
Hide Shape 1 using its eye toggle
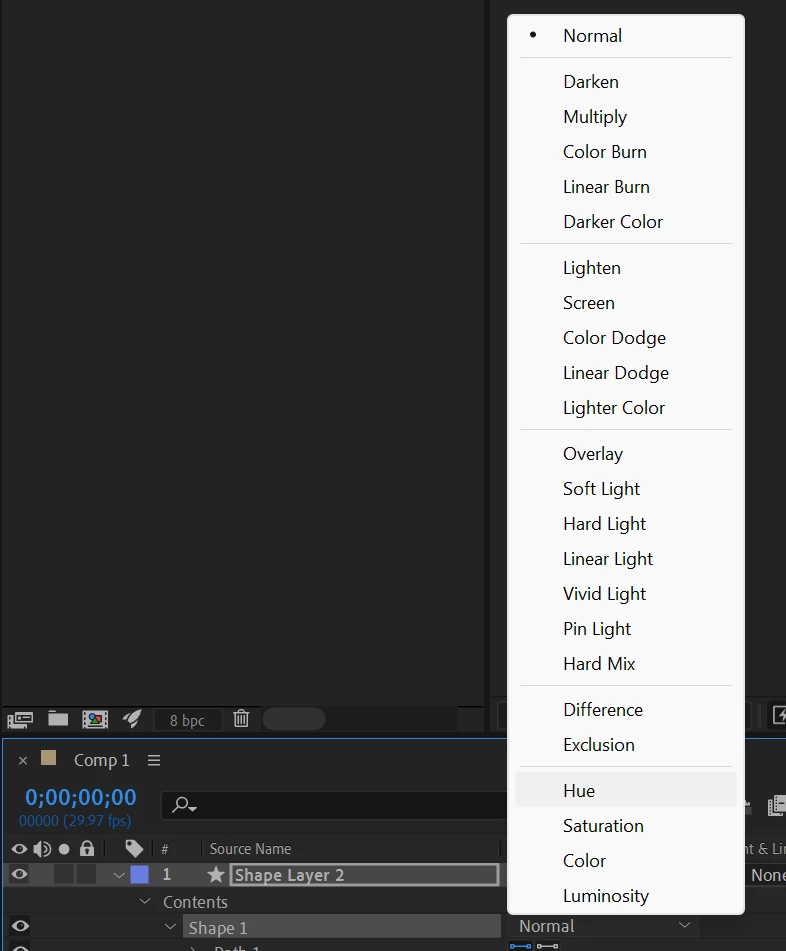click(20, 926)
